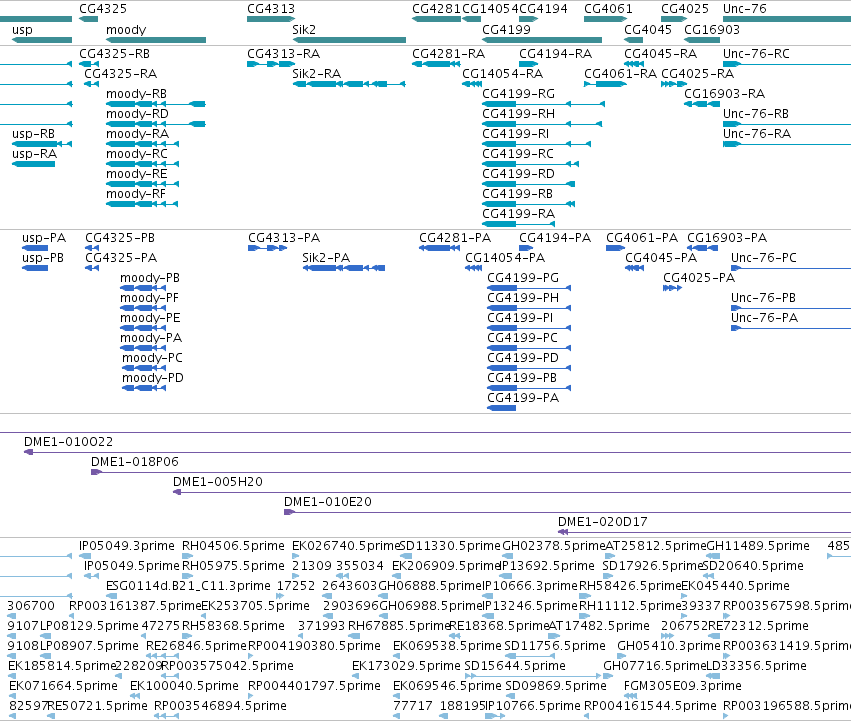This screenshot has height=721, width=851.
Task: Click the CG4045-RA transcript label
Action: point(661,54)
